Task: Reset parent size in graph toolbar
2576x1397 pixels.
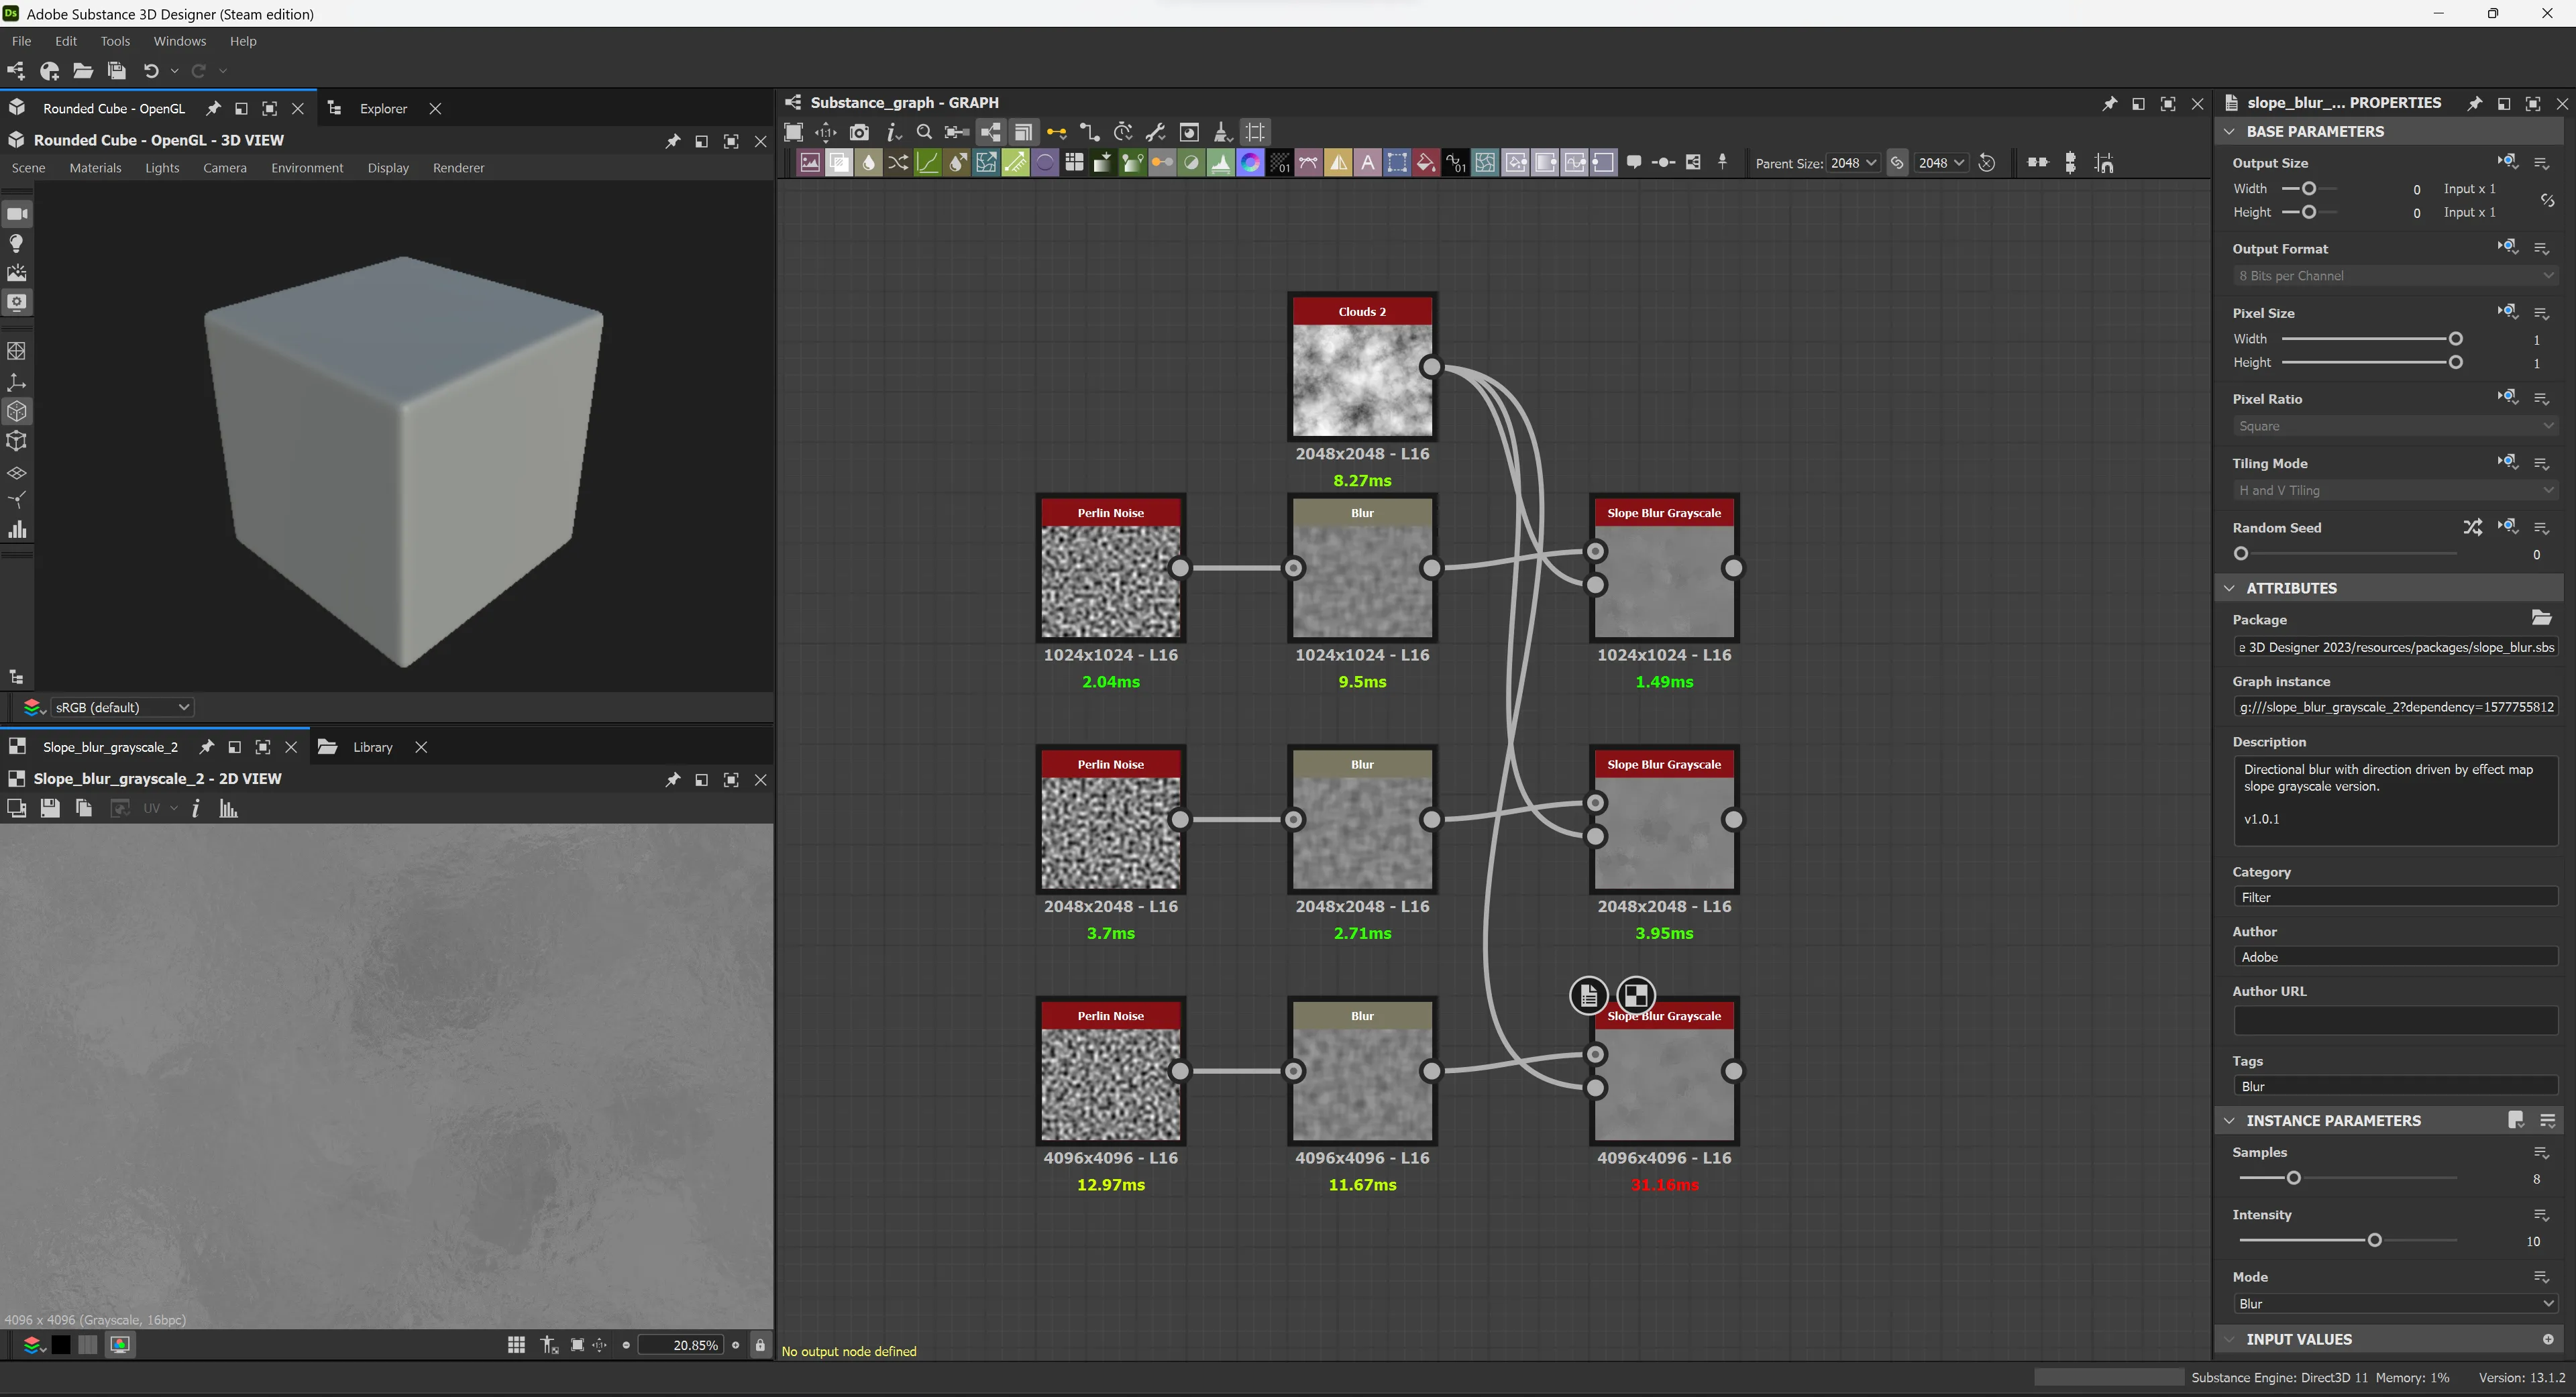Action: click(1987, 163)
